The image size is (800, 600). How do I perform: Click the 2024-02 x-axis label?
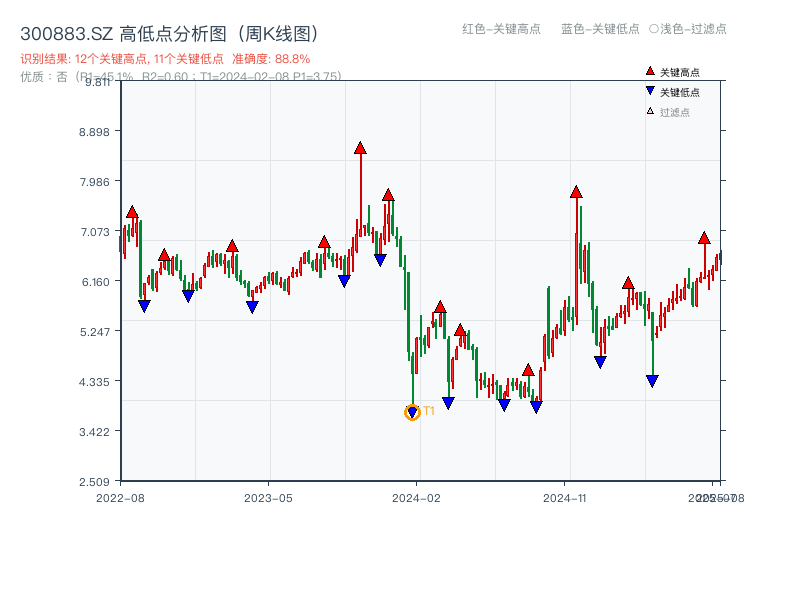417,497
